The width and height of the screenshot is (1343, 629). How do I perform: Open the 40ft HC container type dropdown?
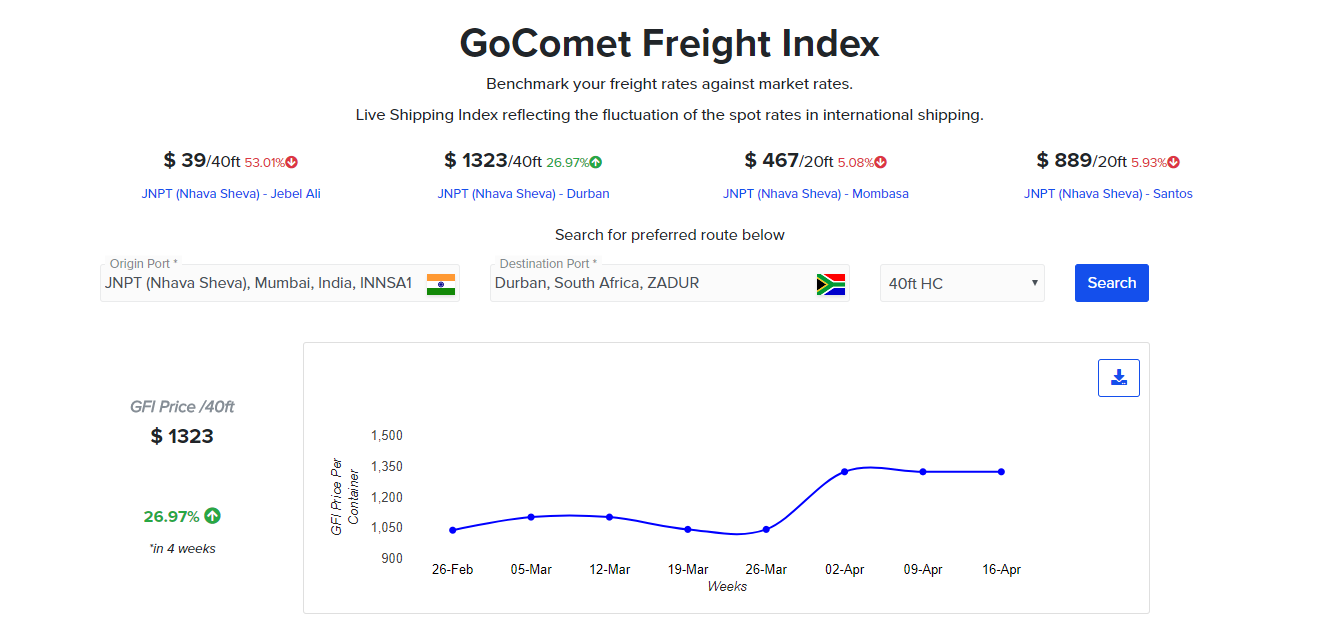pos(961,283)
